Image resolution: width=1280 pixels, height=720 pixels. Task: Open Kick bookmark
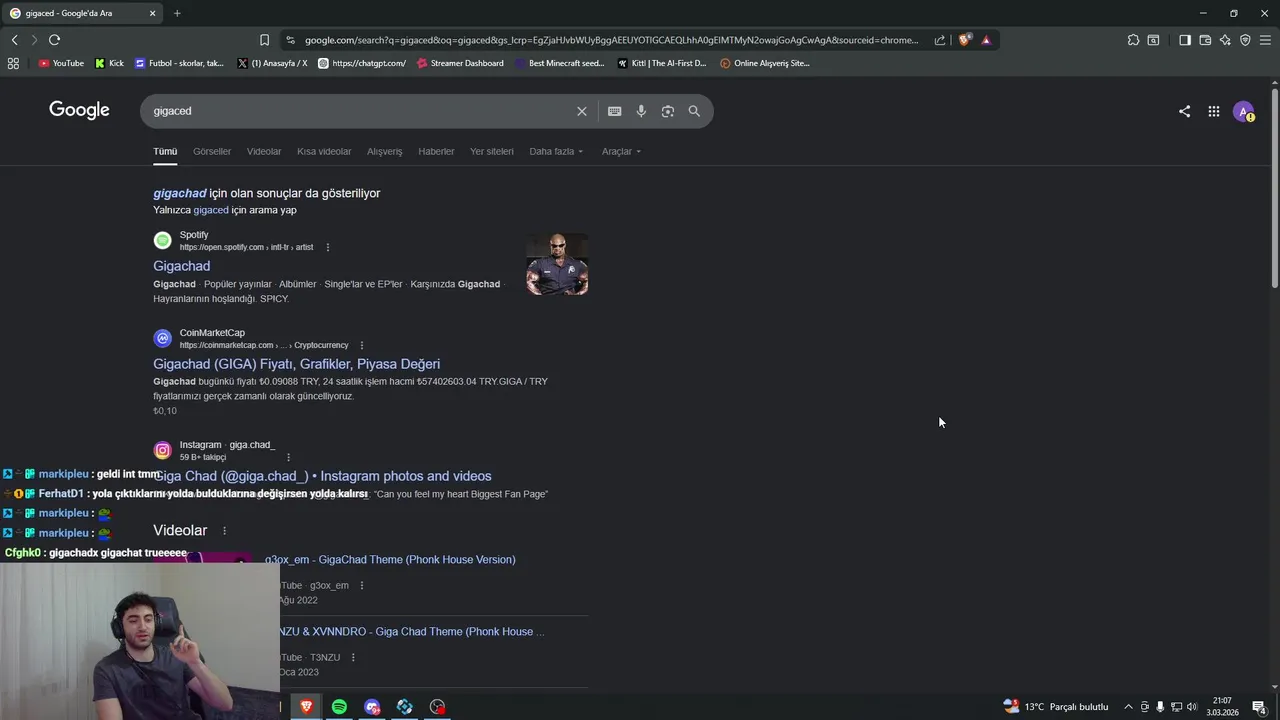(109, 63)
